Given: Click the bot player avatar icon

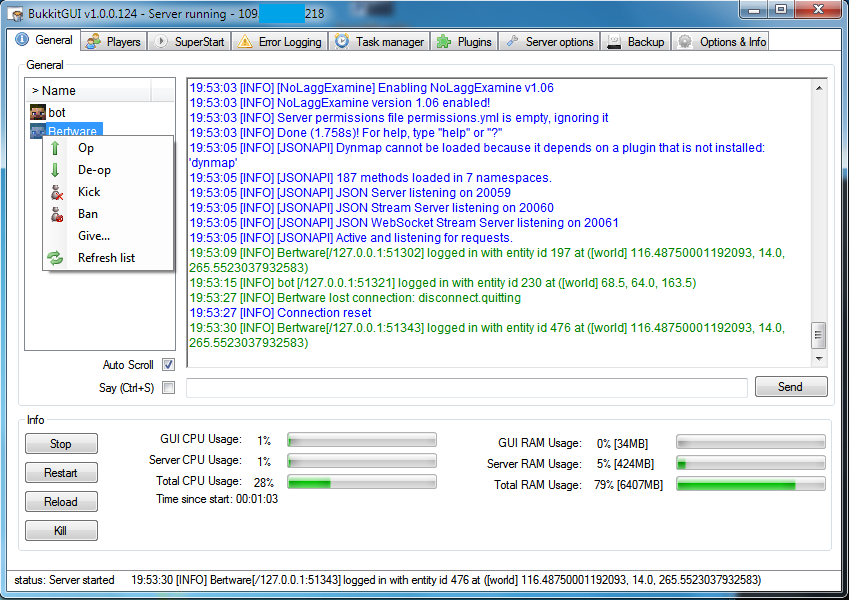Looking at the screenshot, I should [38, 113].
